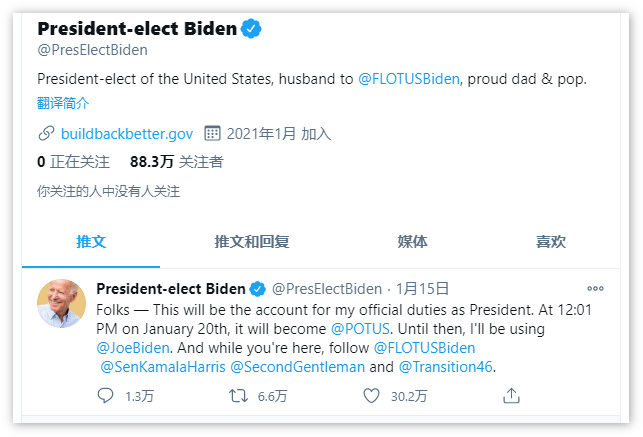Click the verified badge in the tweet header
The image size is (643, 437).
point(258,289)
